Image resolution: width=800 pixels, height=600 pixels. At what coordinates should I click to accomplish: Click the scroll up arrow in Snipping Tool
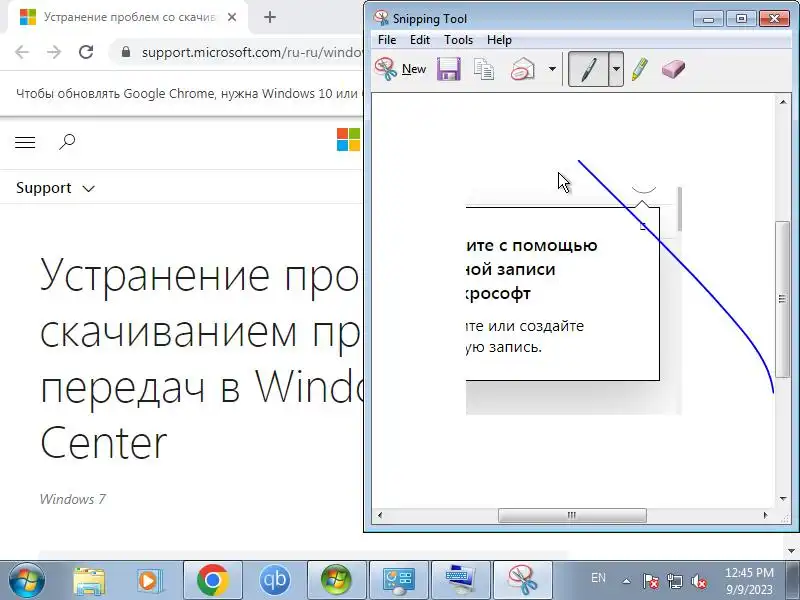click(783, 102)
